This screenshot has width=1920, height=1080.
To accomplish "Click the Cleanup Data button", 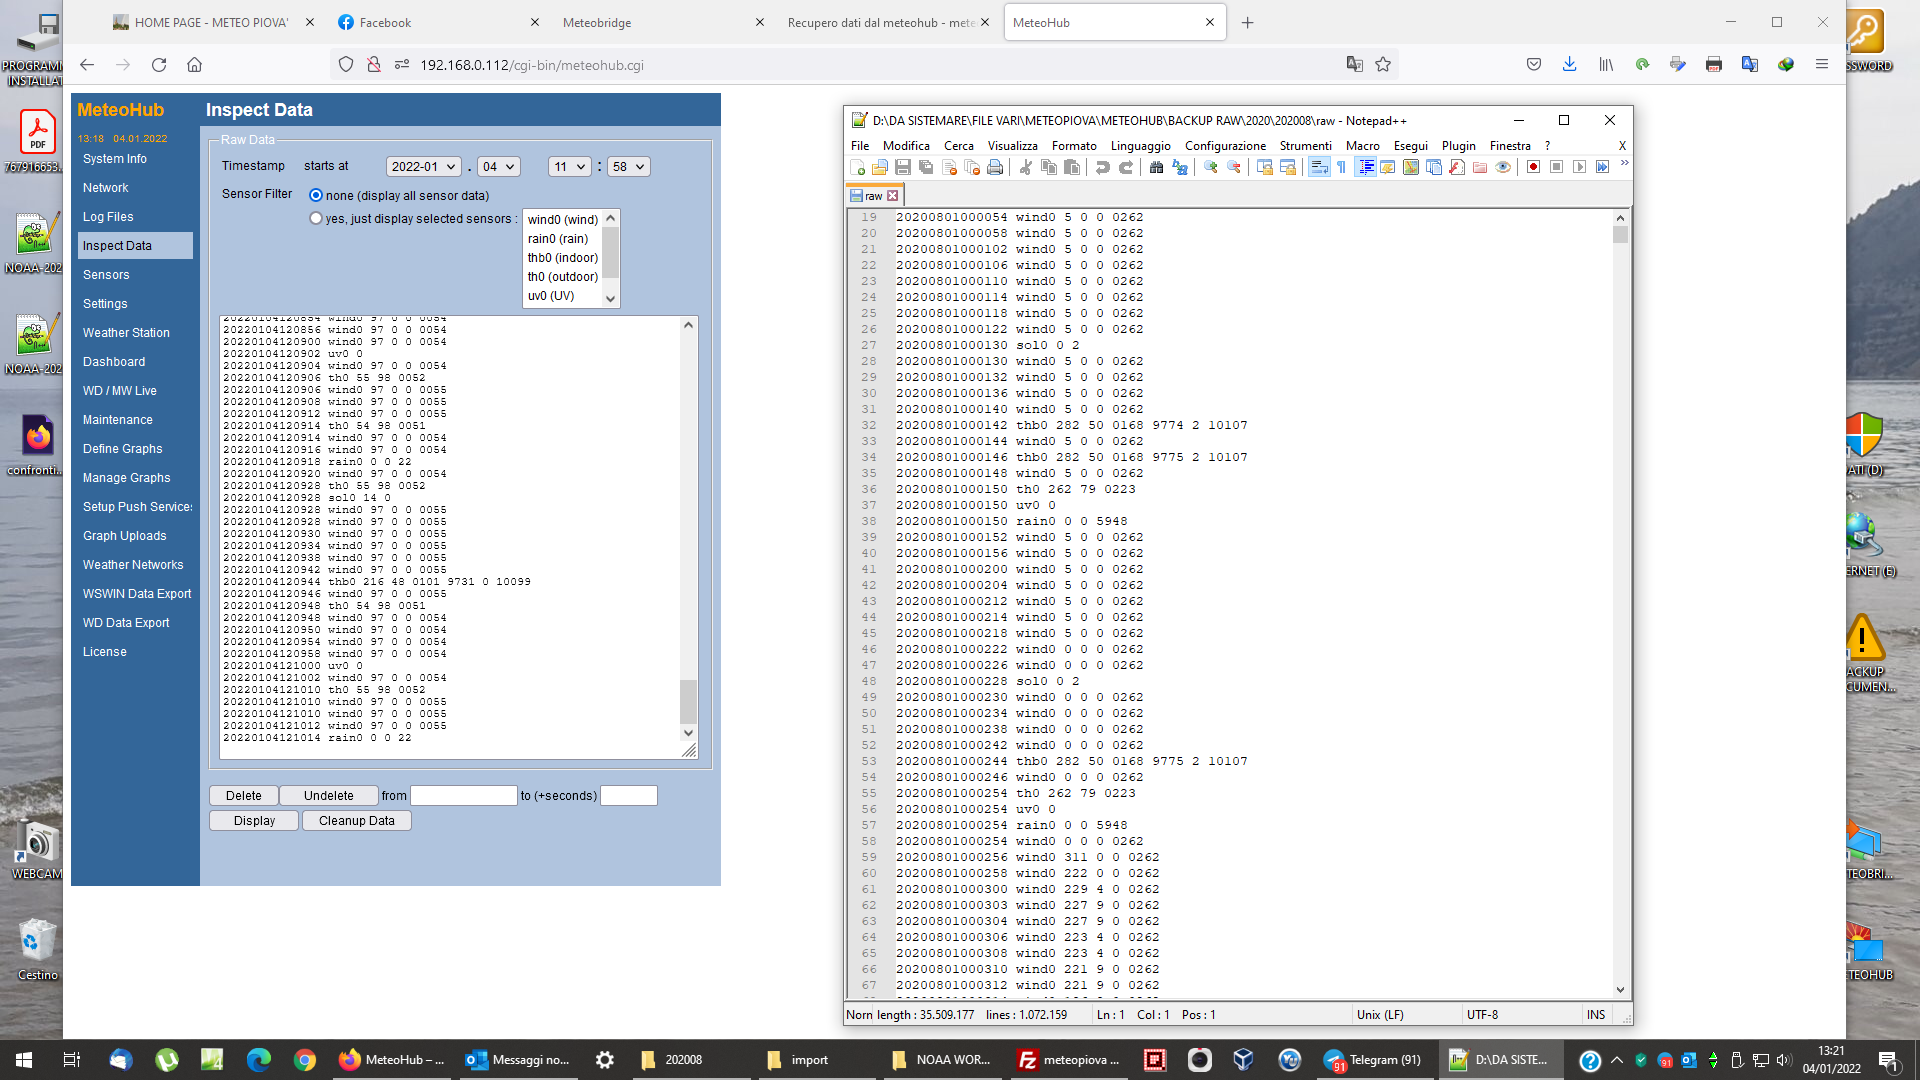I will click(x=357, y=821).
